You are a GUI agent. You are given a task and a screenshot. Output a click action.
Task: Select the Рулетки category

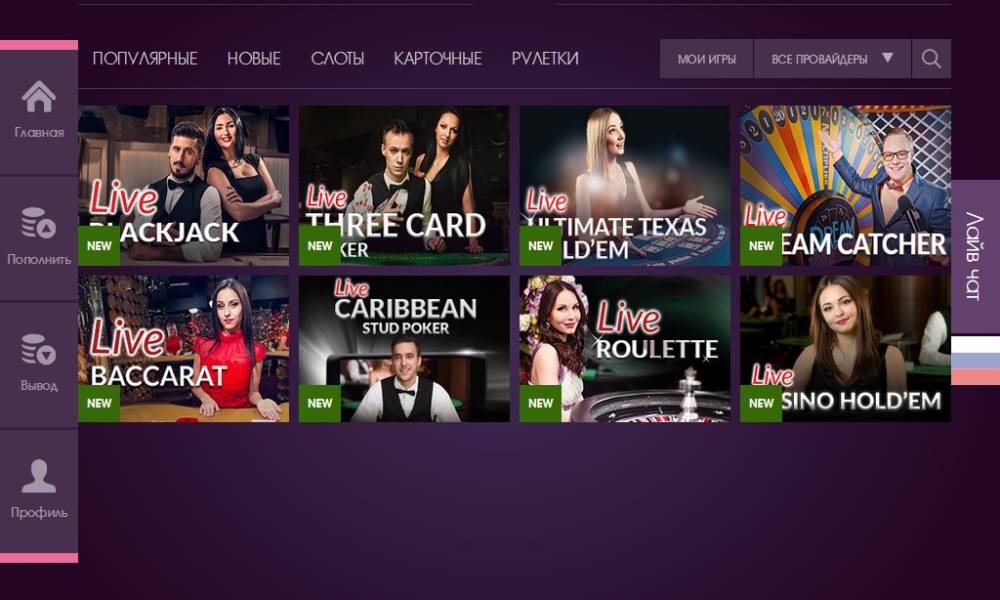(x=545, y=59)
